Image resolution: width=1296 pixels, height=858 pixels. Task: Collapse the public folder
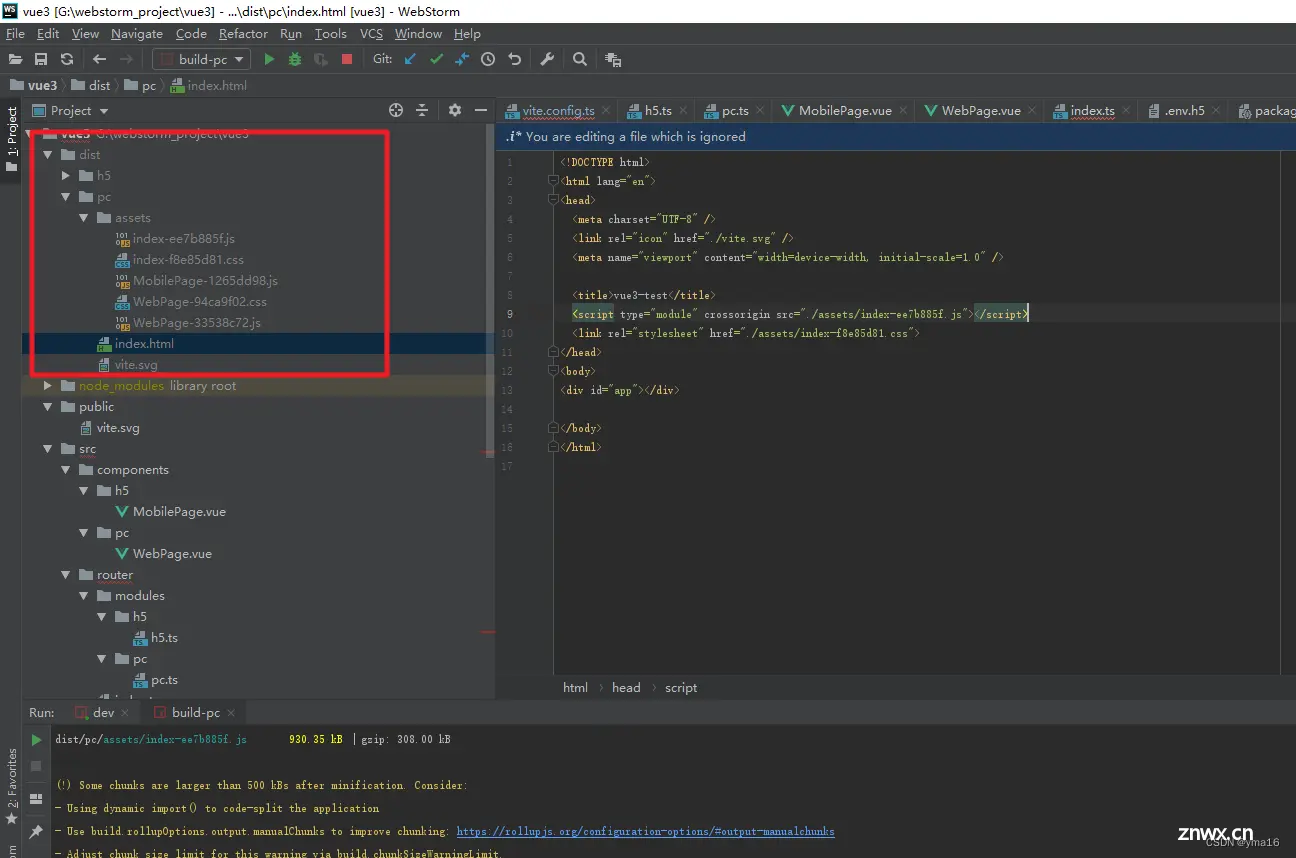click(x=47, y=407)
